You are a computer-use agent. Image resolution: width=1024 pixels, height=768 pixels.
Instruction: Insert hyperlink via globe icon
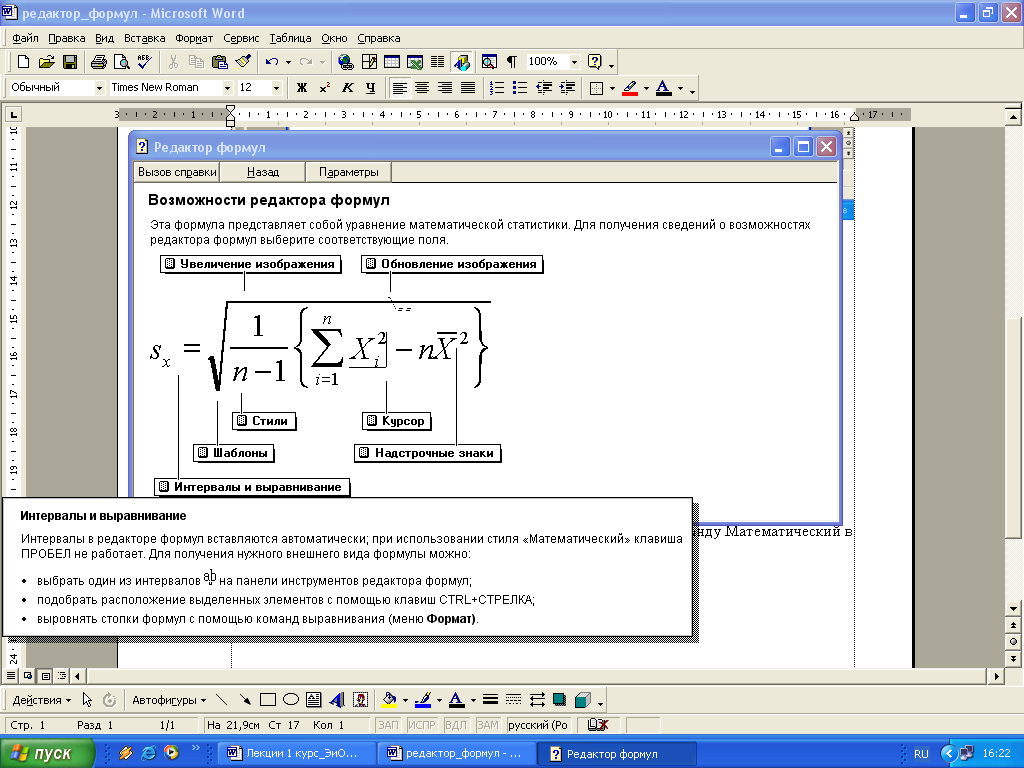click(345, 62)
